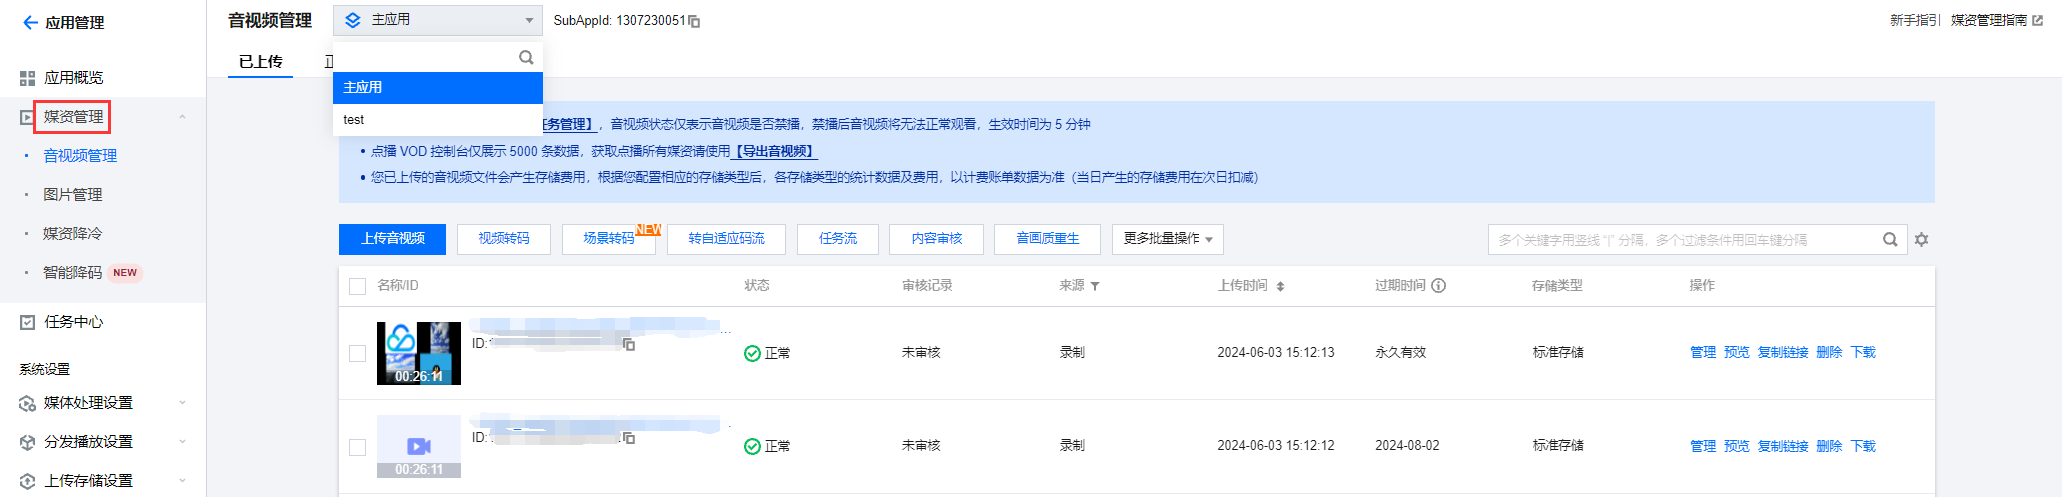Open 媒资降冷 in the sidebar

pyautogui.click(x=72, y=234)
